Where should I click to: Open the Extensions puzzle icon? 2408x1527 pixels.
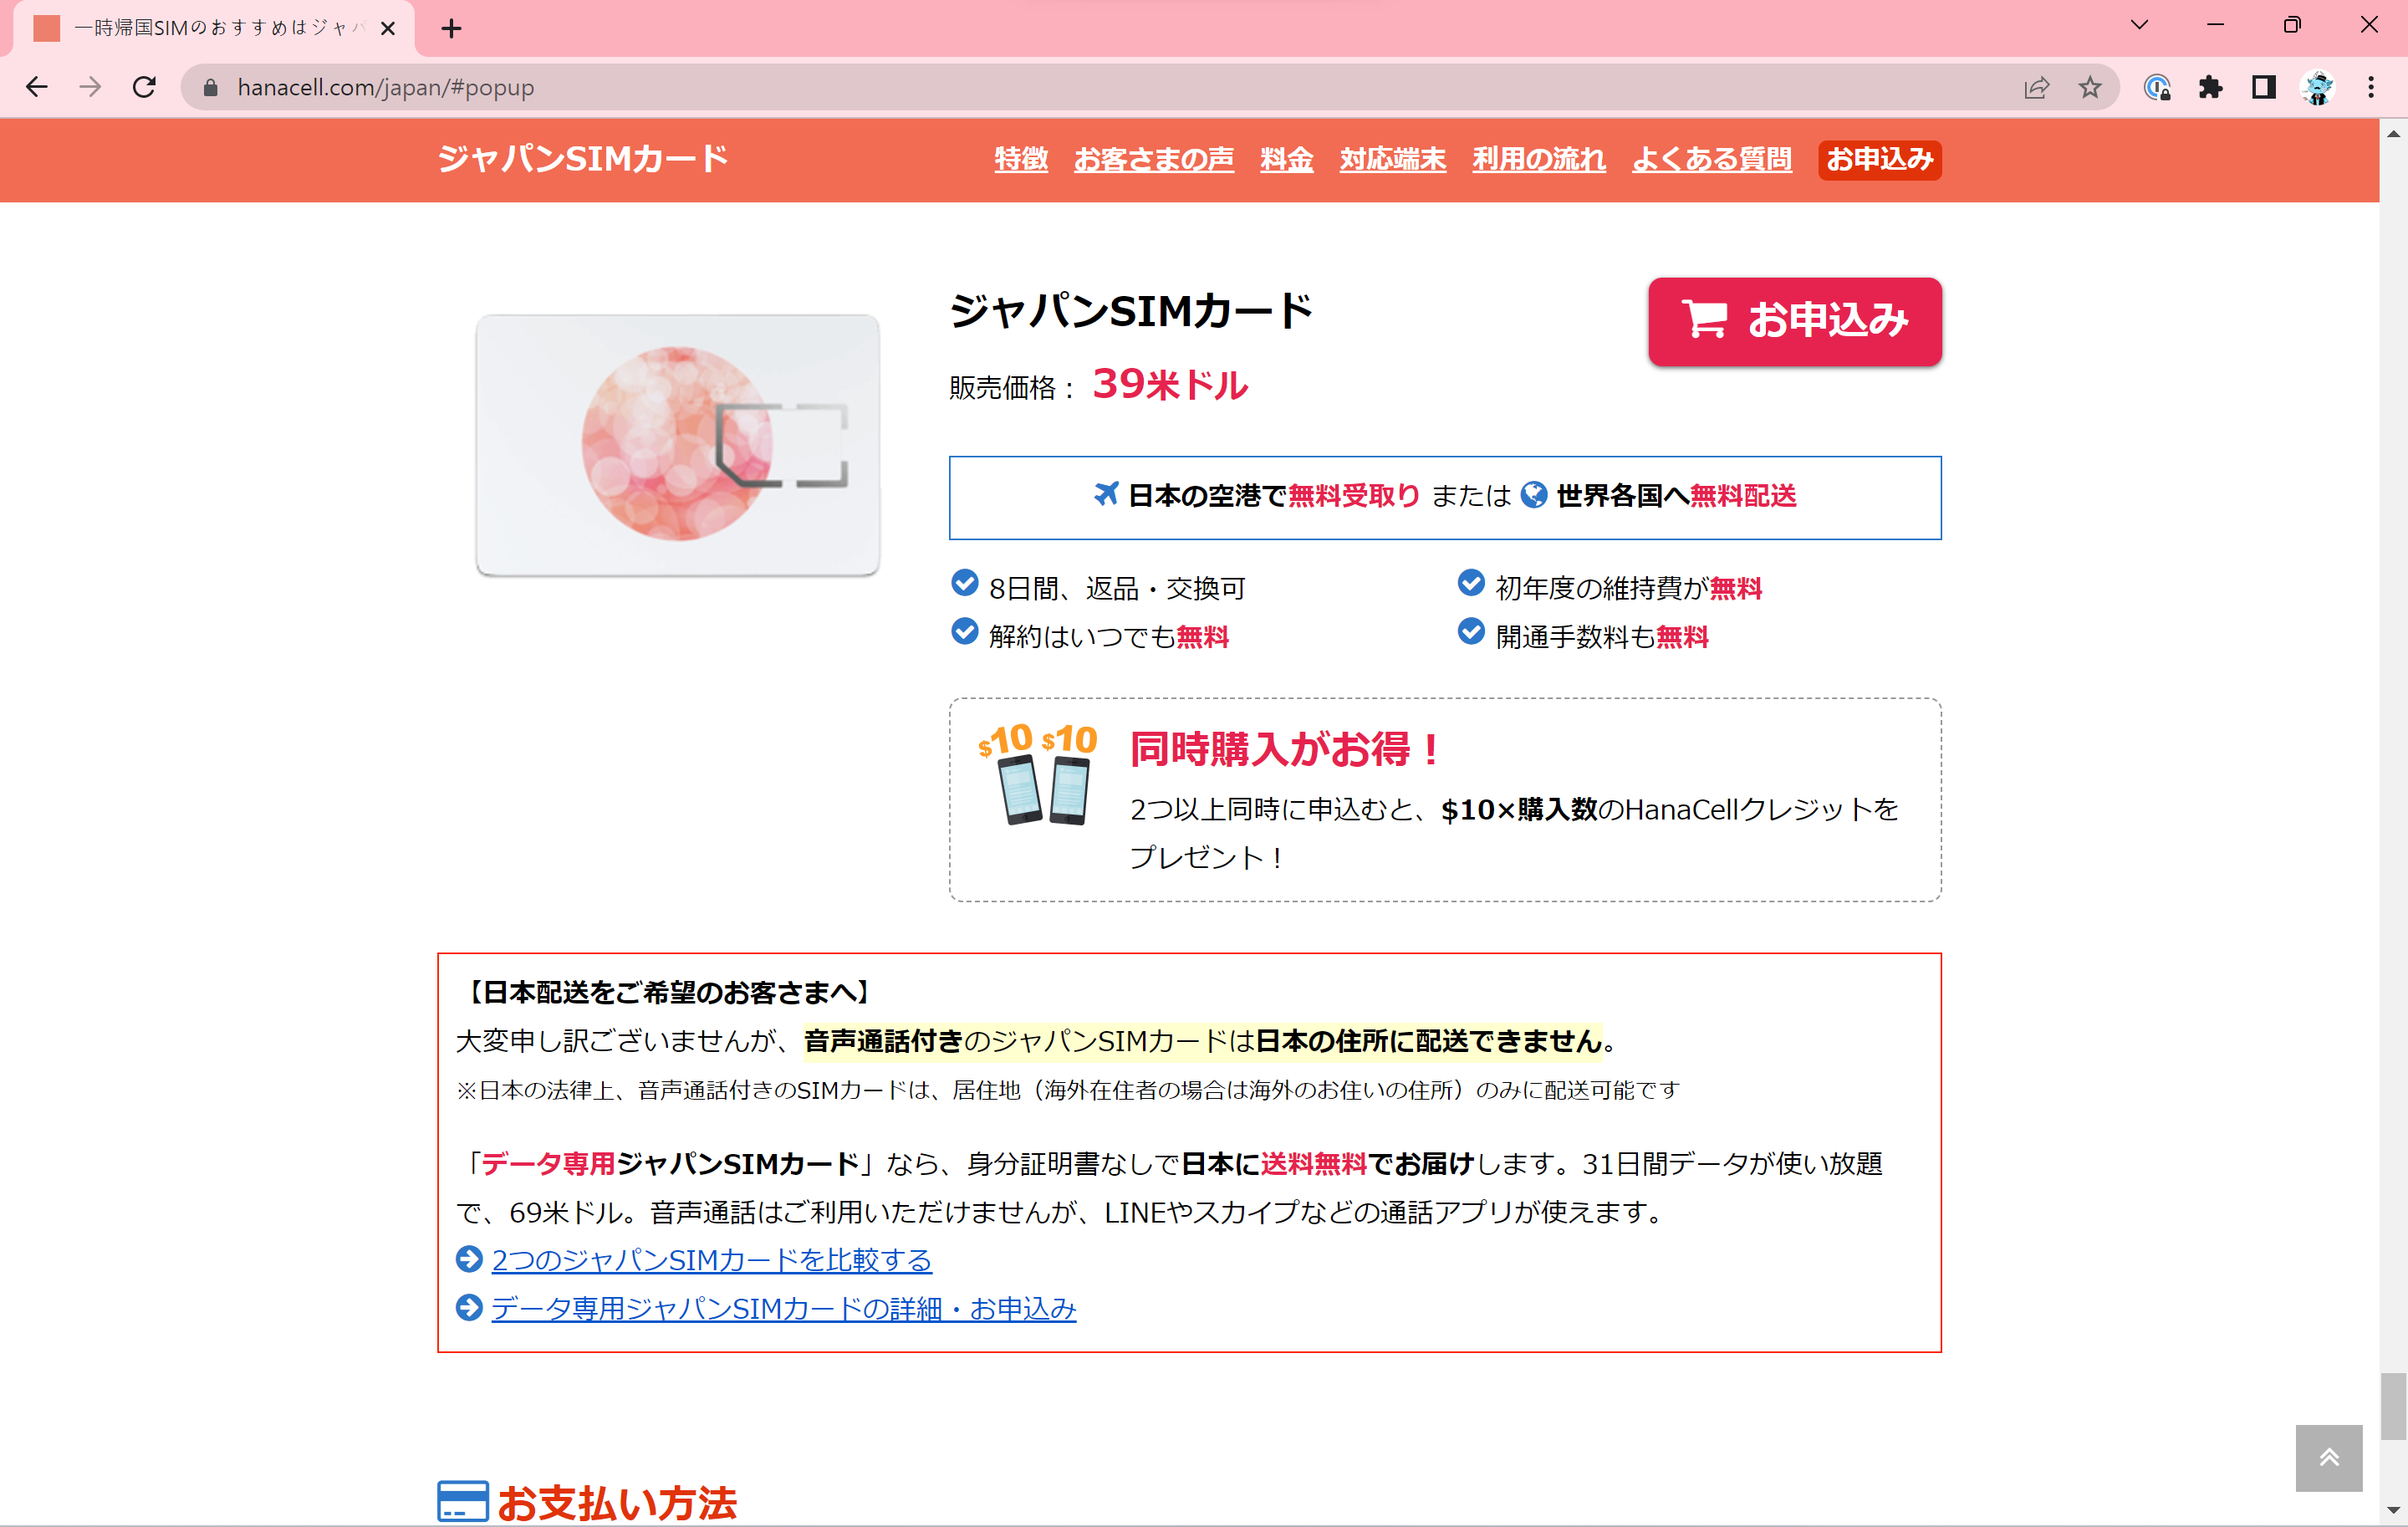[2210, 87]
